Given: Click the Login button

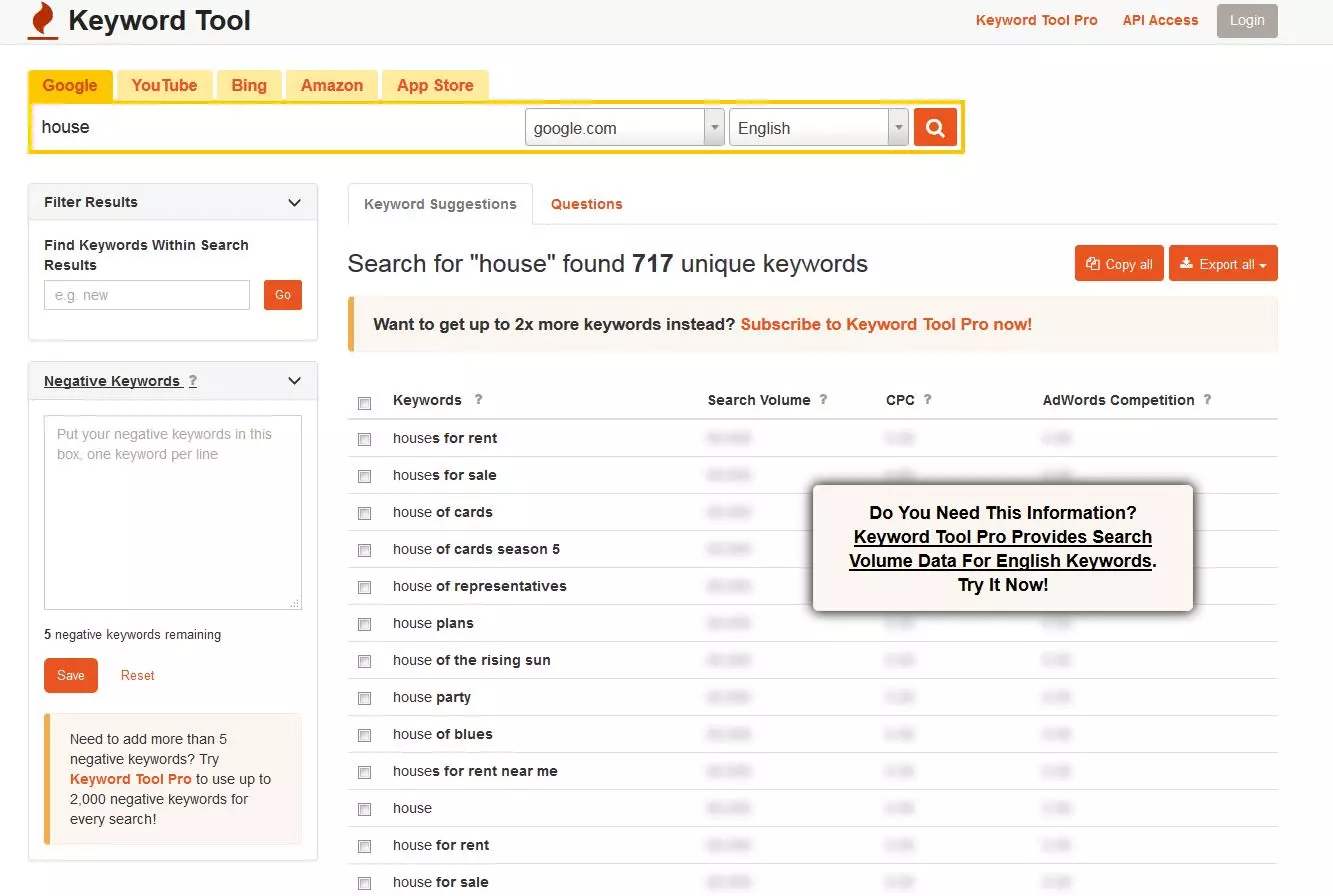Looking at the screenshot, I should [x=1246, y=21].
